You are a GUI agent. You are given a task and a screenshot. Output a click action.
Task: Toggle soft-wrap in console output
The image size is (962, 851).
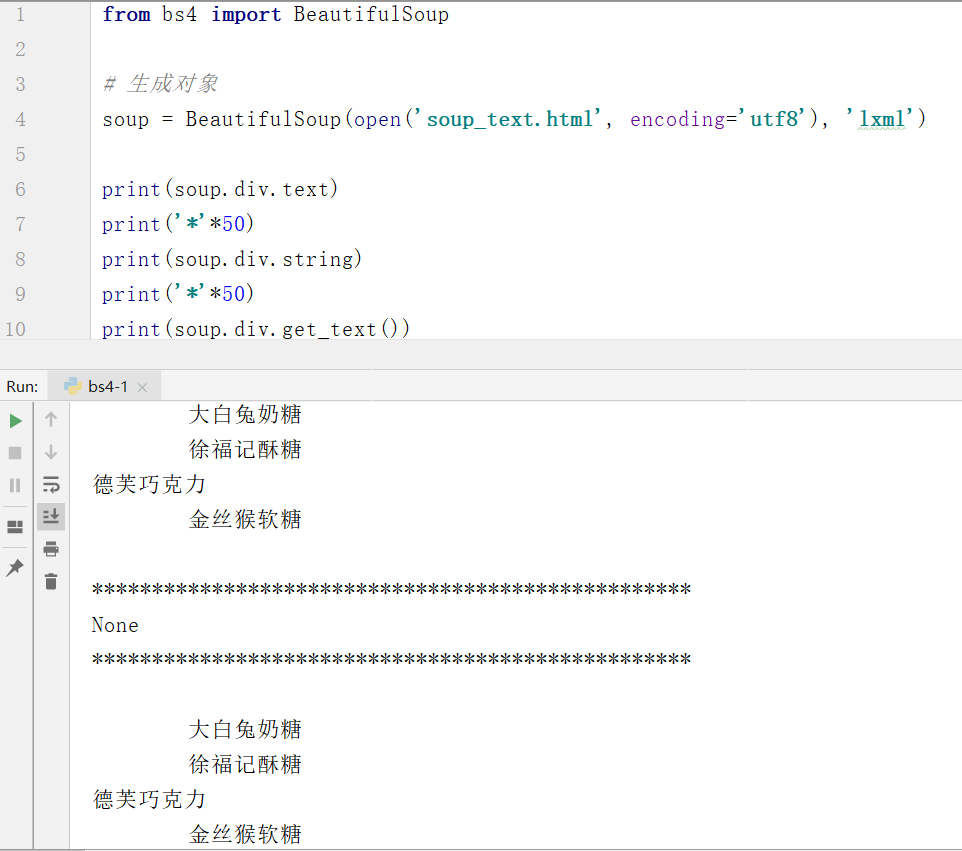point(51,485)
